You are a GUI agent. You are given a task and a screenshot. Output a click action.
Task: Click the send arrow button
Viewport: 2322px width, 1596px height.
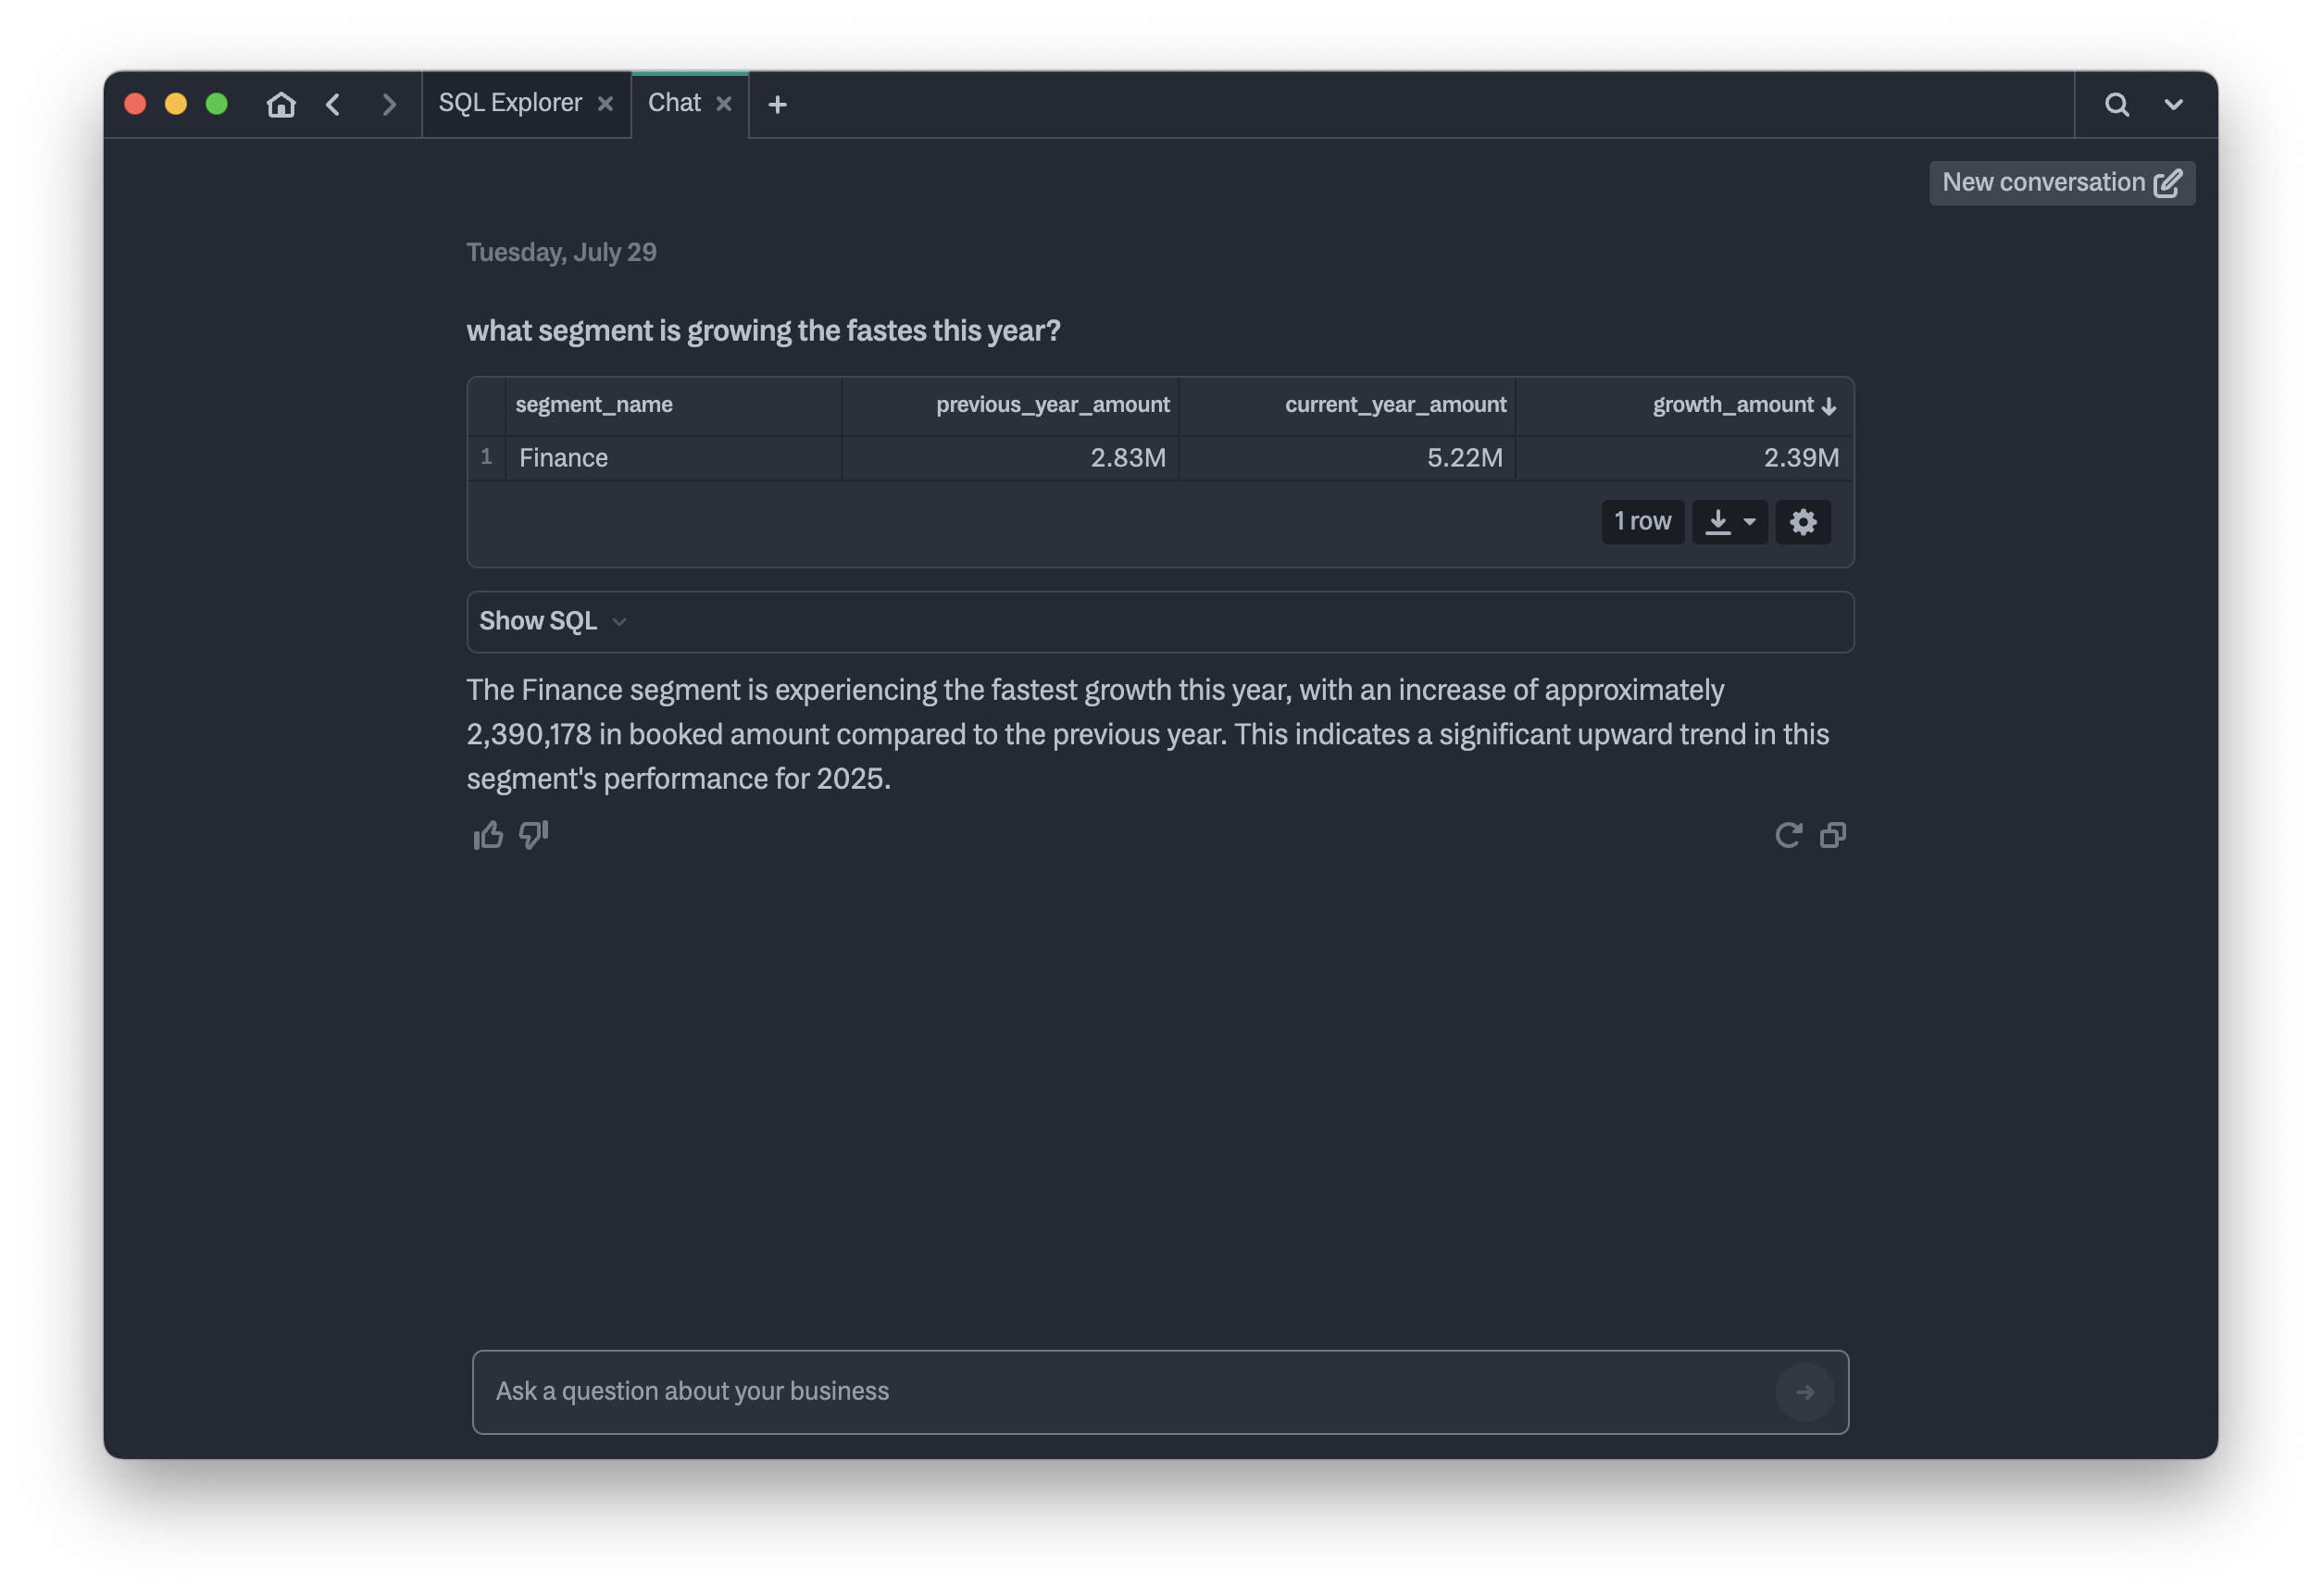coord(1804,1392)
